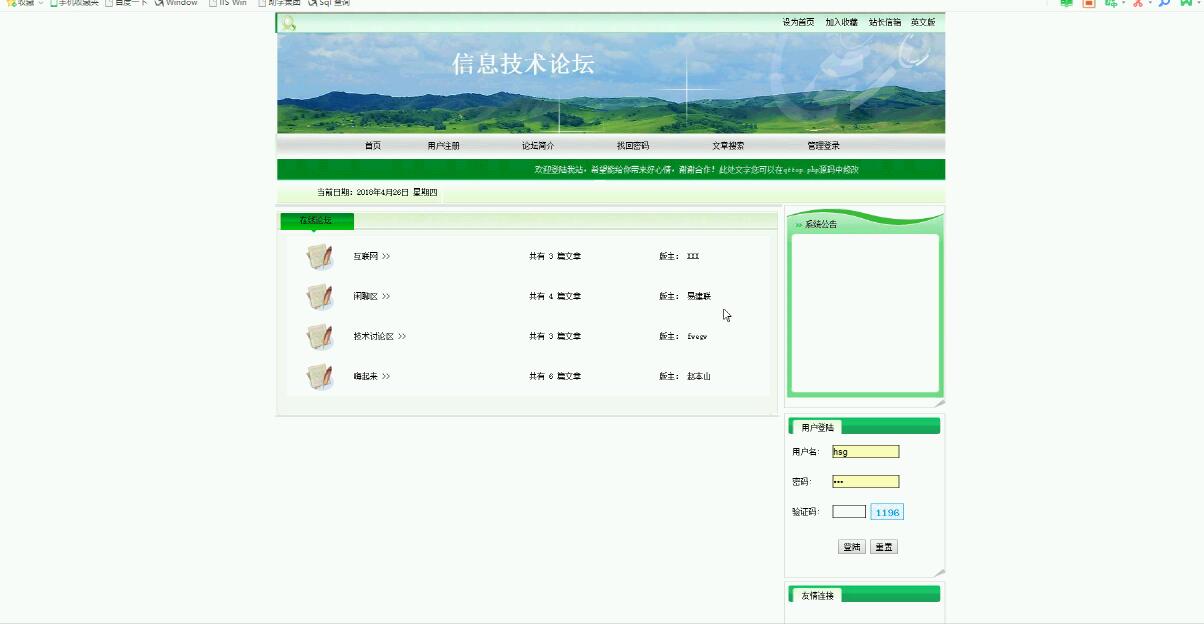
Task: Select the 在线论坛 tab
Action: pyautogui.click(x=316, y=221)
